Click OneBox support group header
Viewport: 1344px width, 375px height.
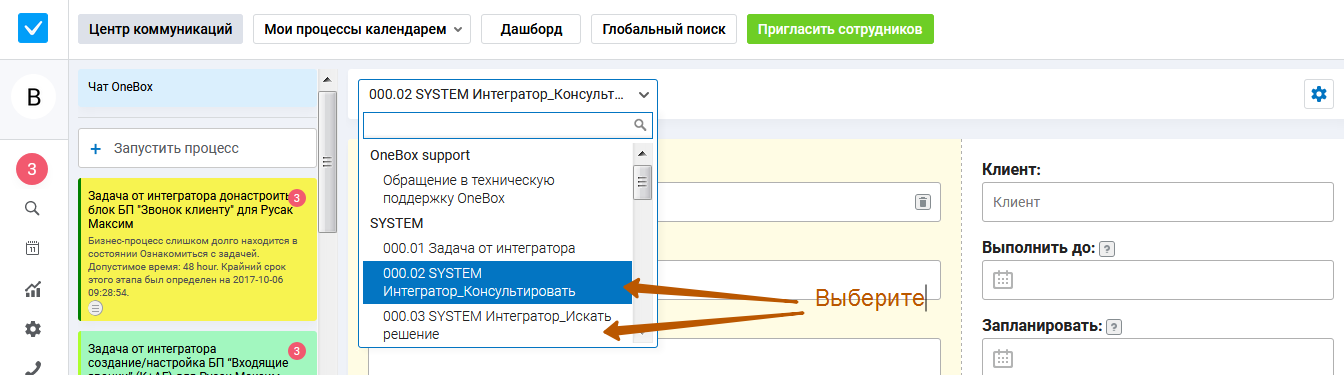click(420, 155)
